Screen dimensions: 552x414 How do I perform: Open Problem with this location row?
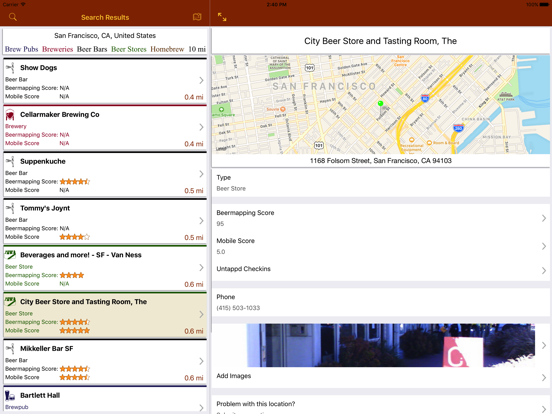381,405
